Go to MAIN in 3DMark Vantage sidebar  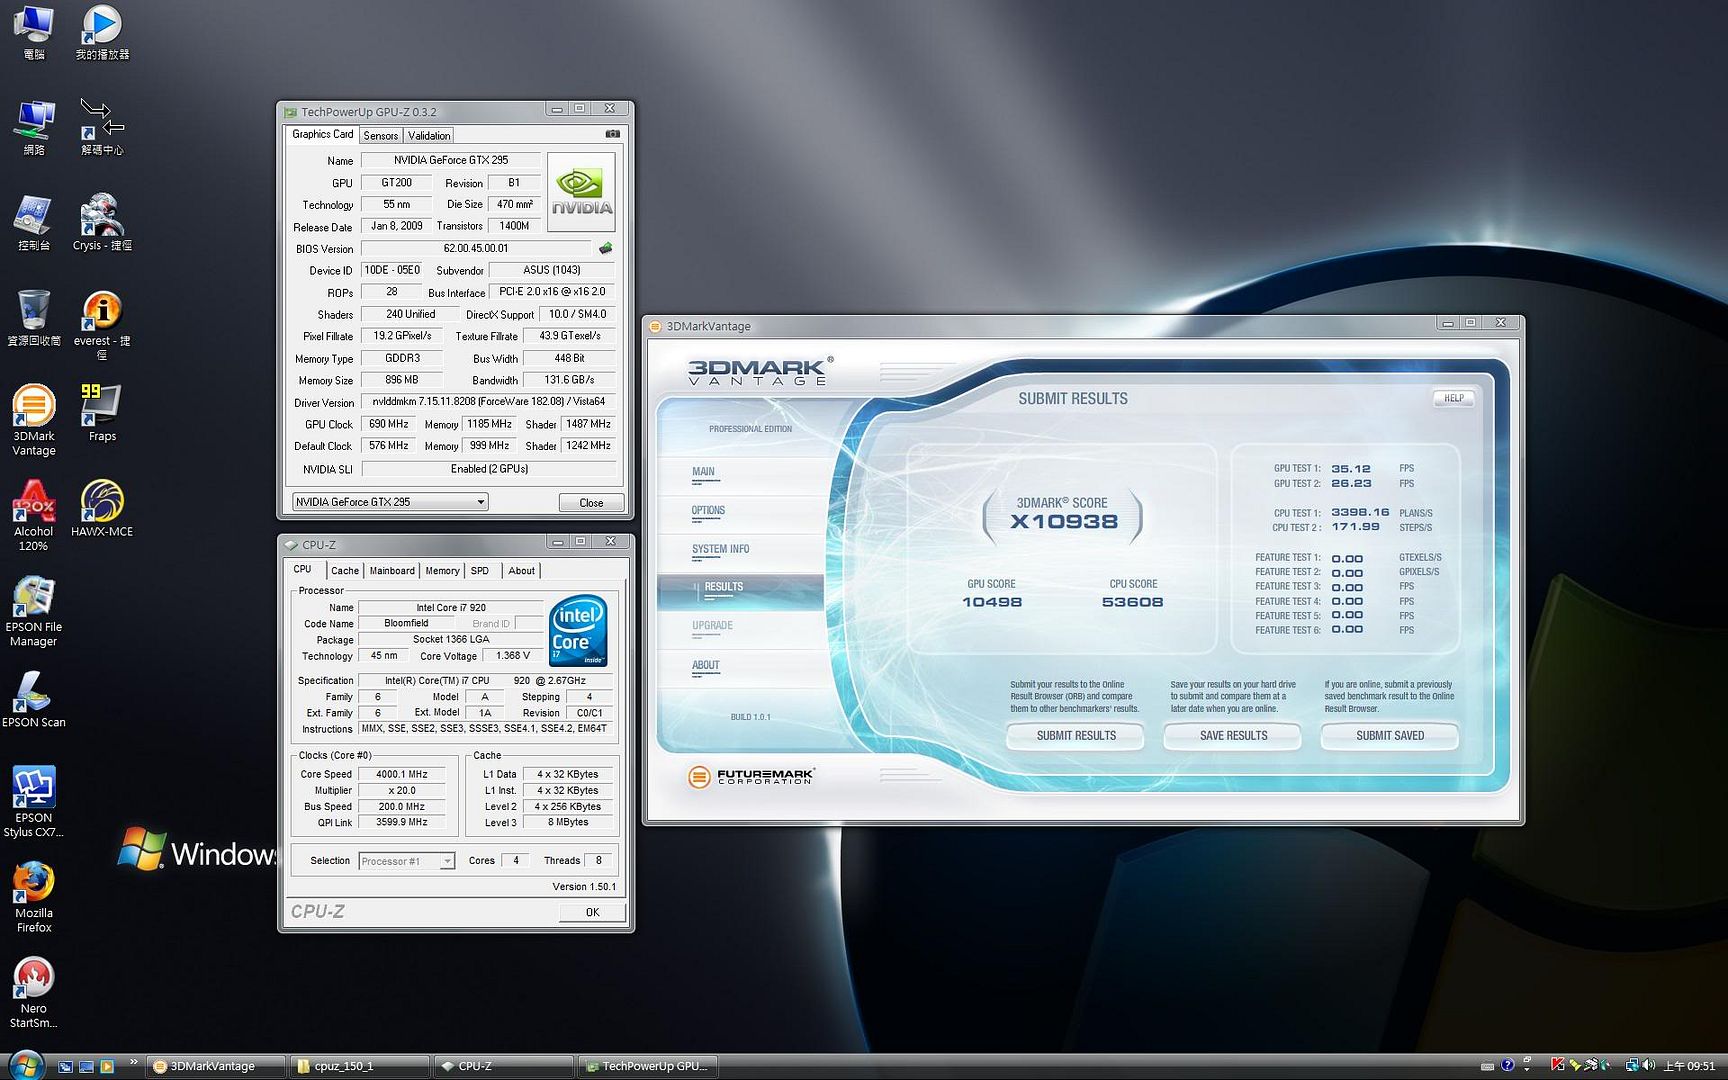(703, 472)
